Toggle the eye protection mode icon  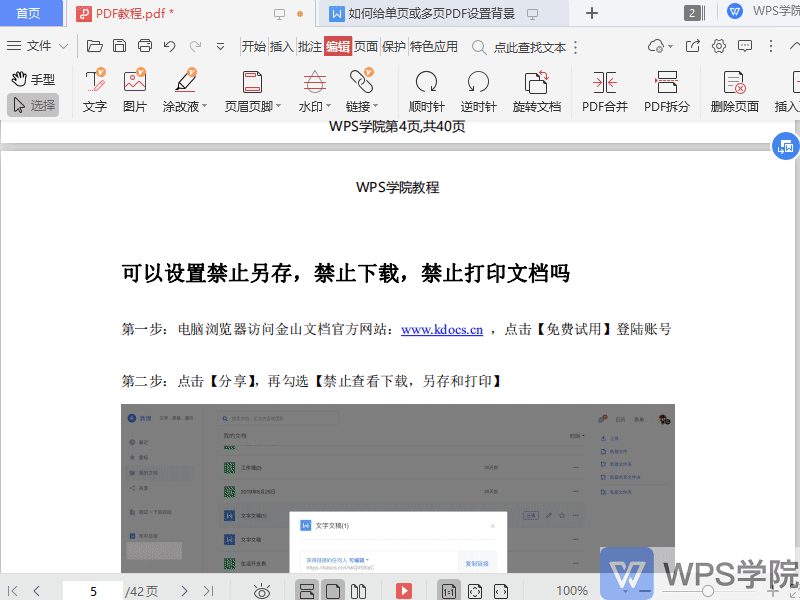[262, 591]
